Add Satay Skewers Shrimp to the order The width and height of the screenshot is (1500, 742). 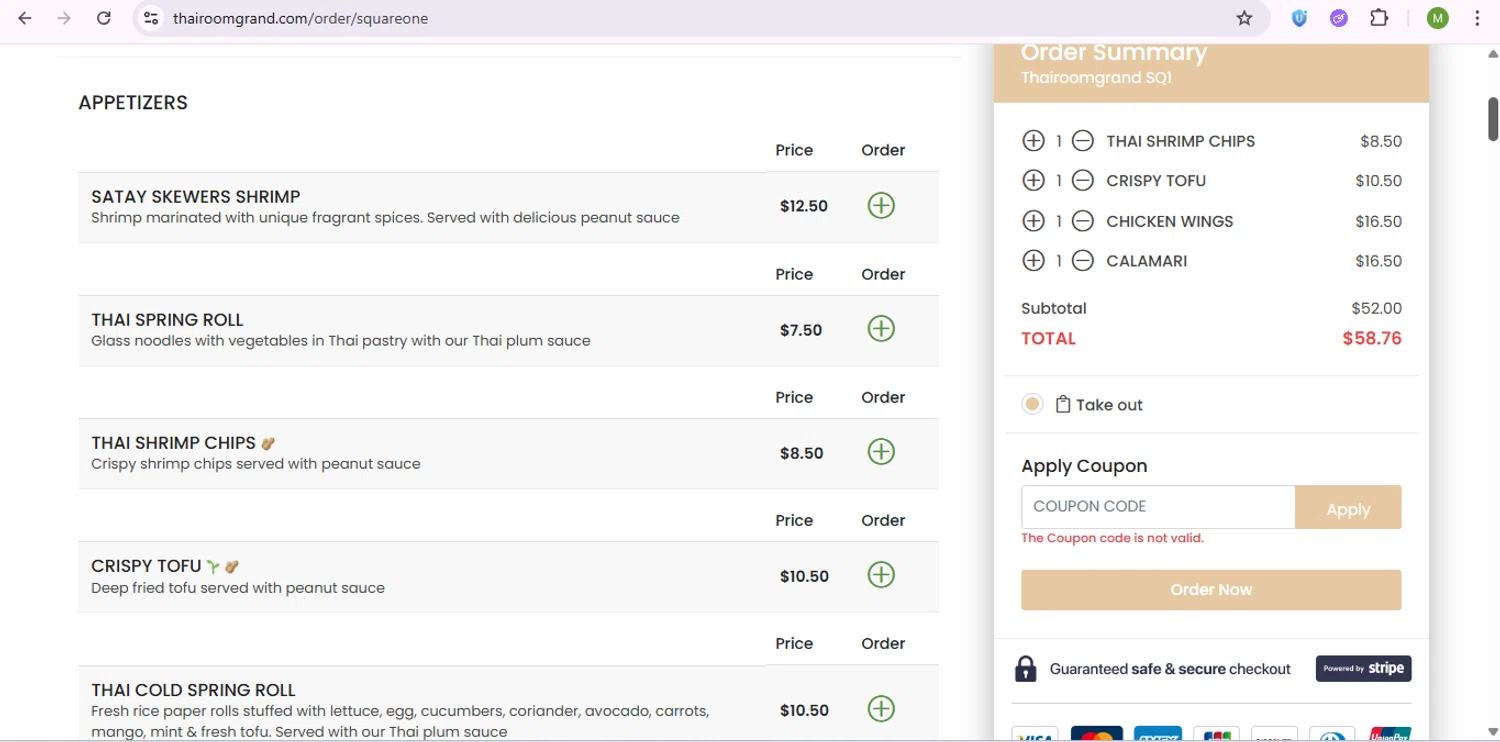[881, 206]
